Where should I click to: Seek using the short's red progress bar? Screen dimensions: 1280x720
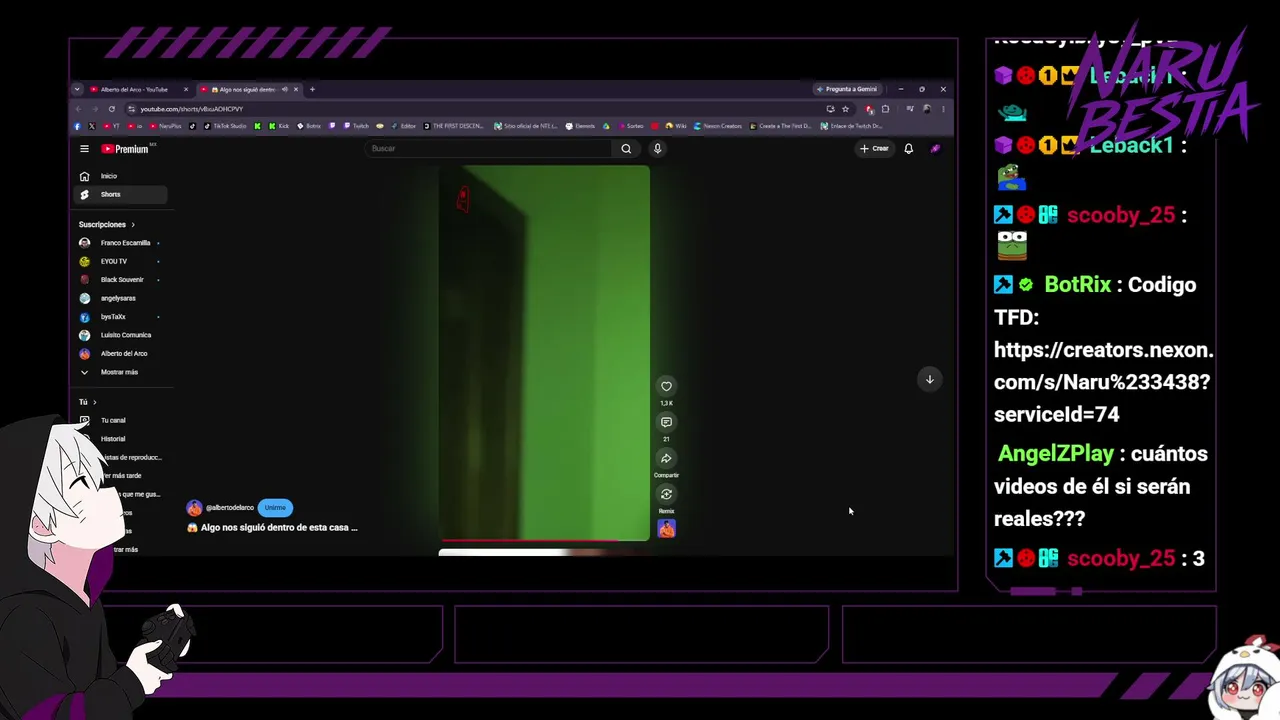(x=544, y=540)
